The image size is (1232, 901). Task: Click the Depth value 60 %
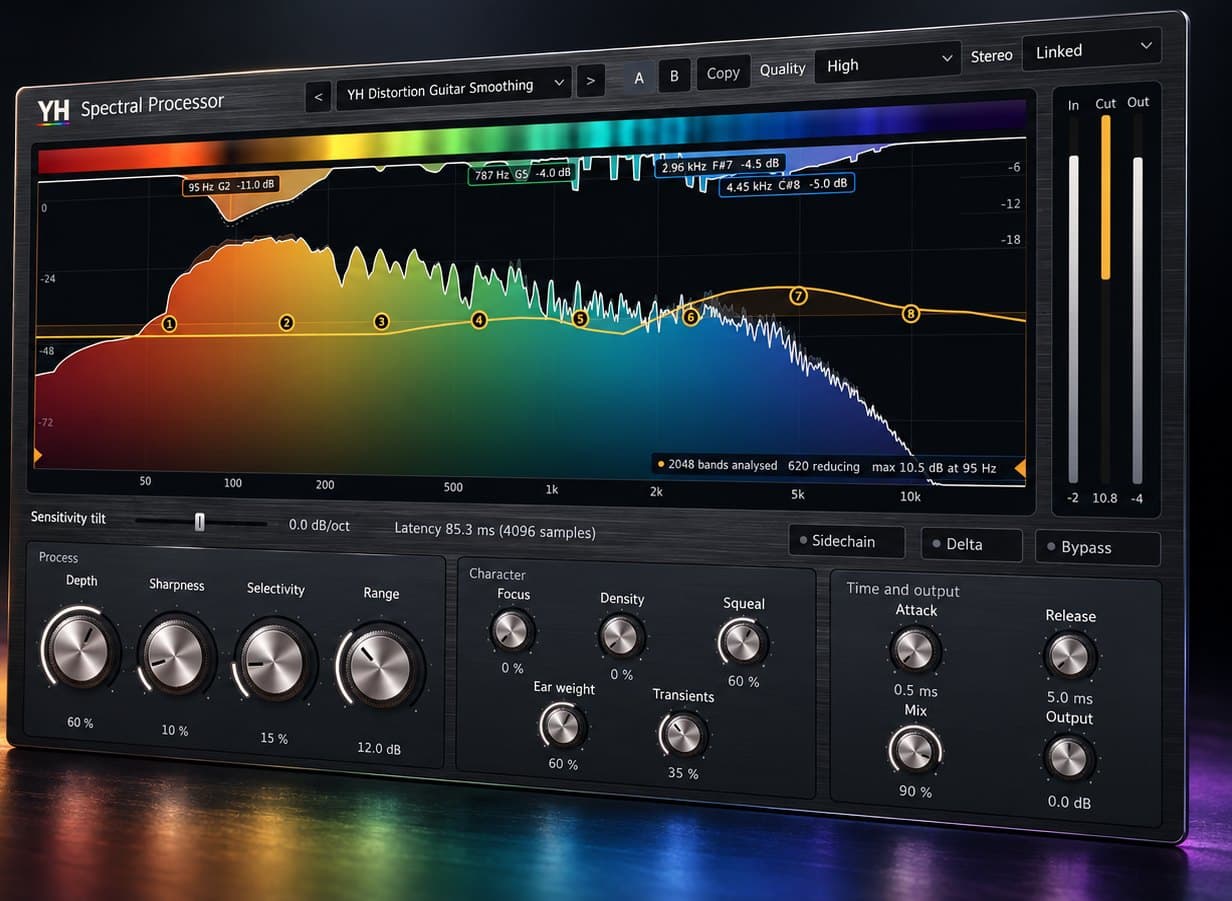[80, 722]
